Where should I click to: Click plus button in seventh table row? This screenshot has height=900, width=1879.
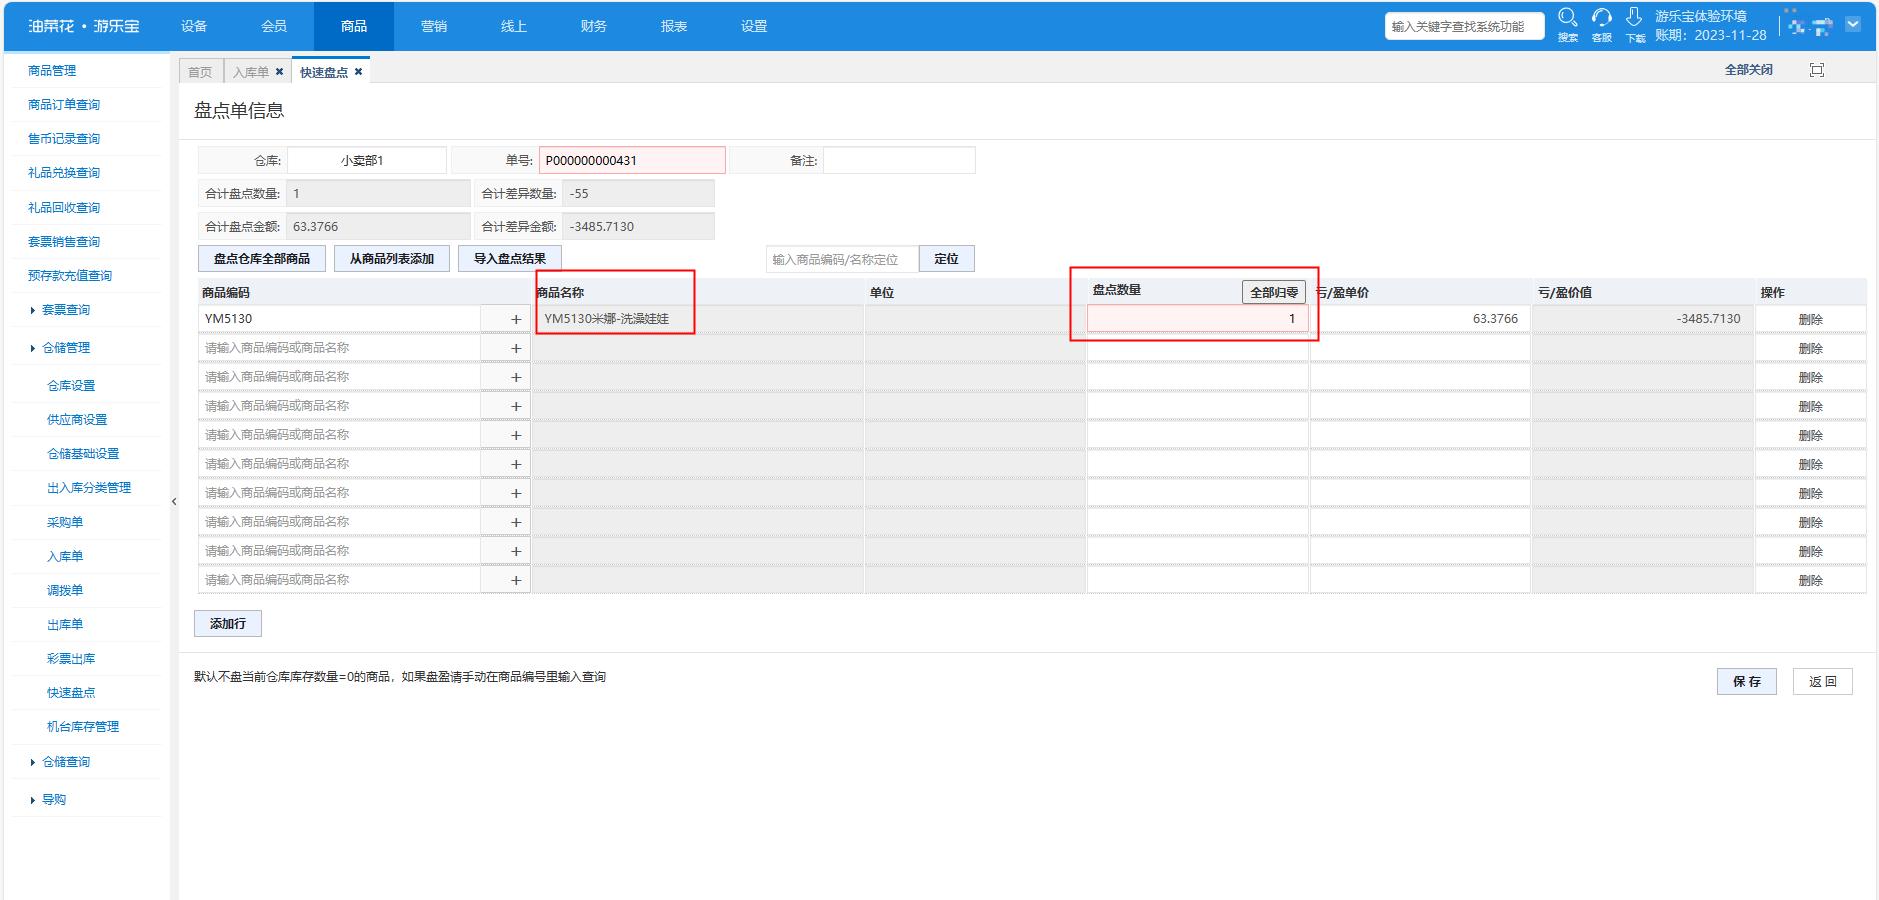pyautogui.click(x=516, y=493)
